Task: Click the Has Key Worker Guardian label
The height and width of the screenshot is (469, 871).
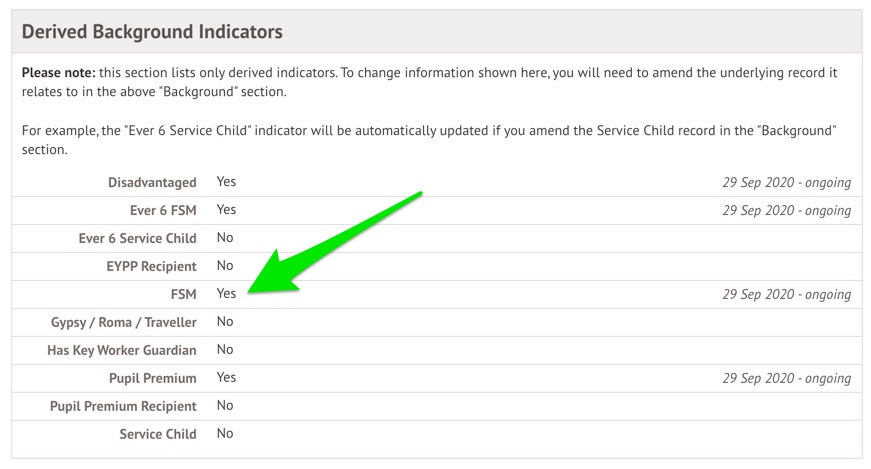Action: coord(121,350)
